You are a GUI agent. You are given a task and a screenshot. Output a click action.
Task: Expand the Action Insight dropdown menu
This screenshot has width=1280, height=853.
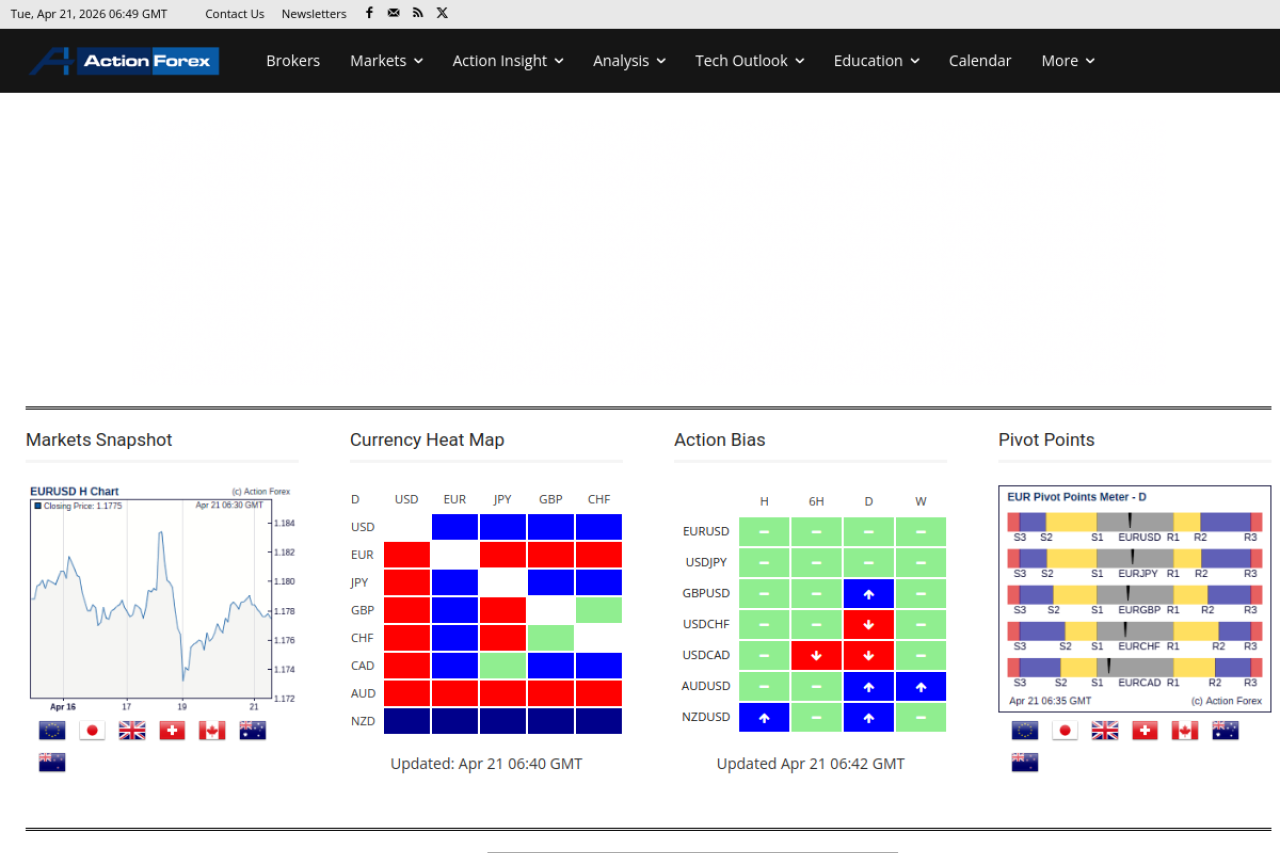508,61
